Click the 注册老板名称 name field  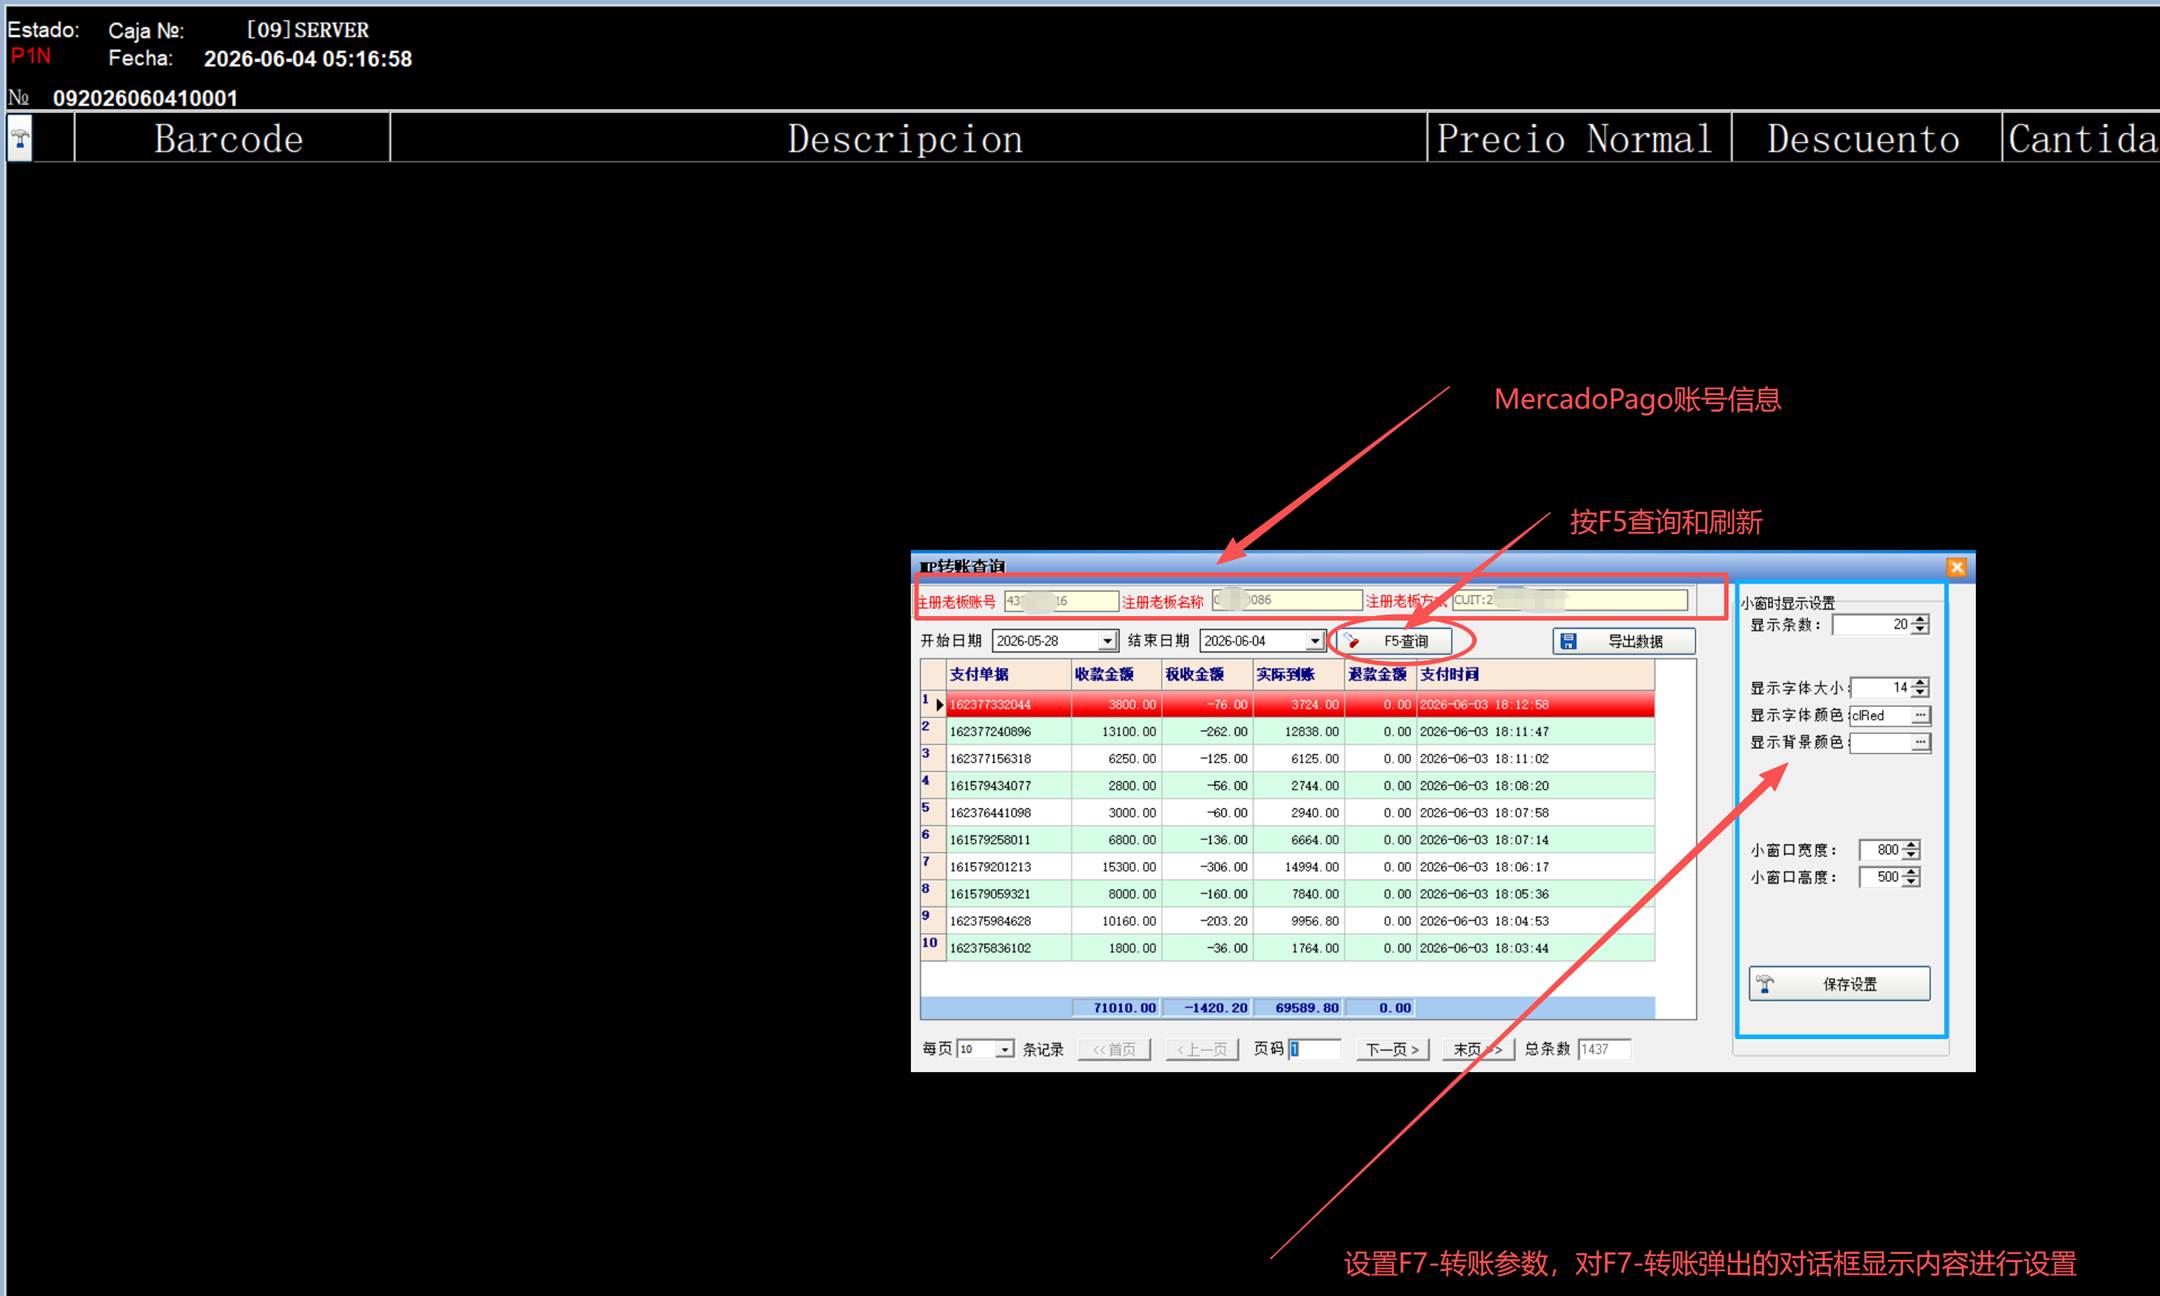[1287, 600]
